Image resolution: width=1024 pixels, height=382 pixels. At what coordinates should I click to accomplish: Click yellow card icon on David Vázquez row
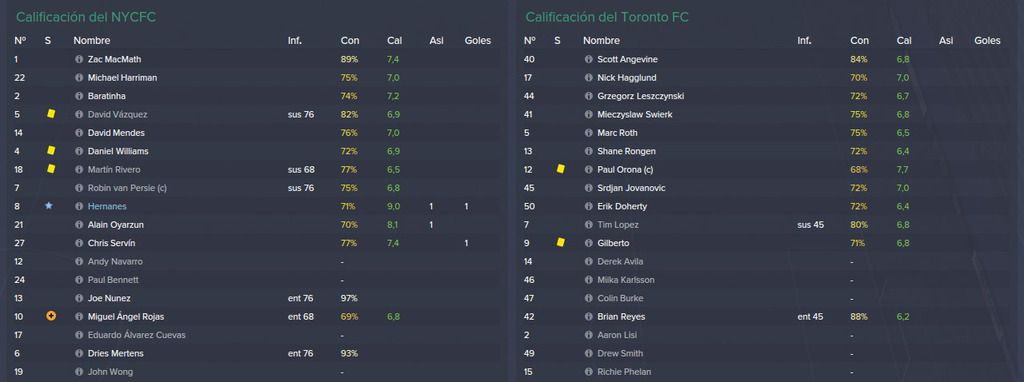coord(51,114)
